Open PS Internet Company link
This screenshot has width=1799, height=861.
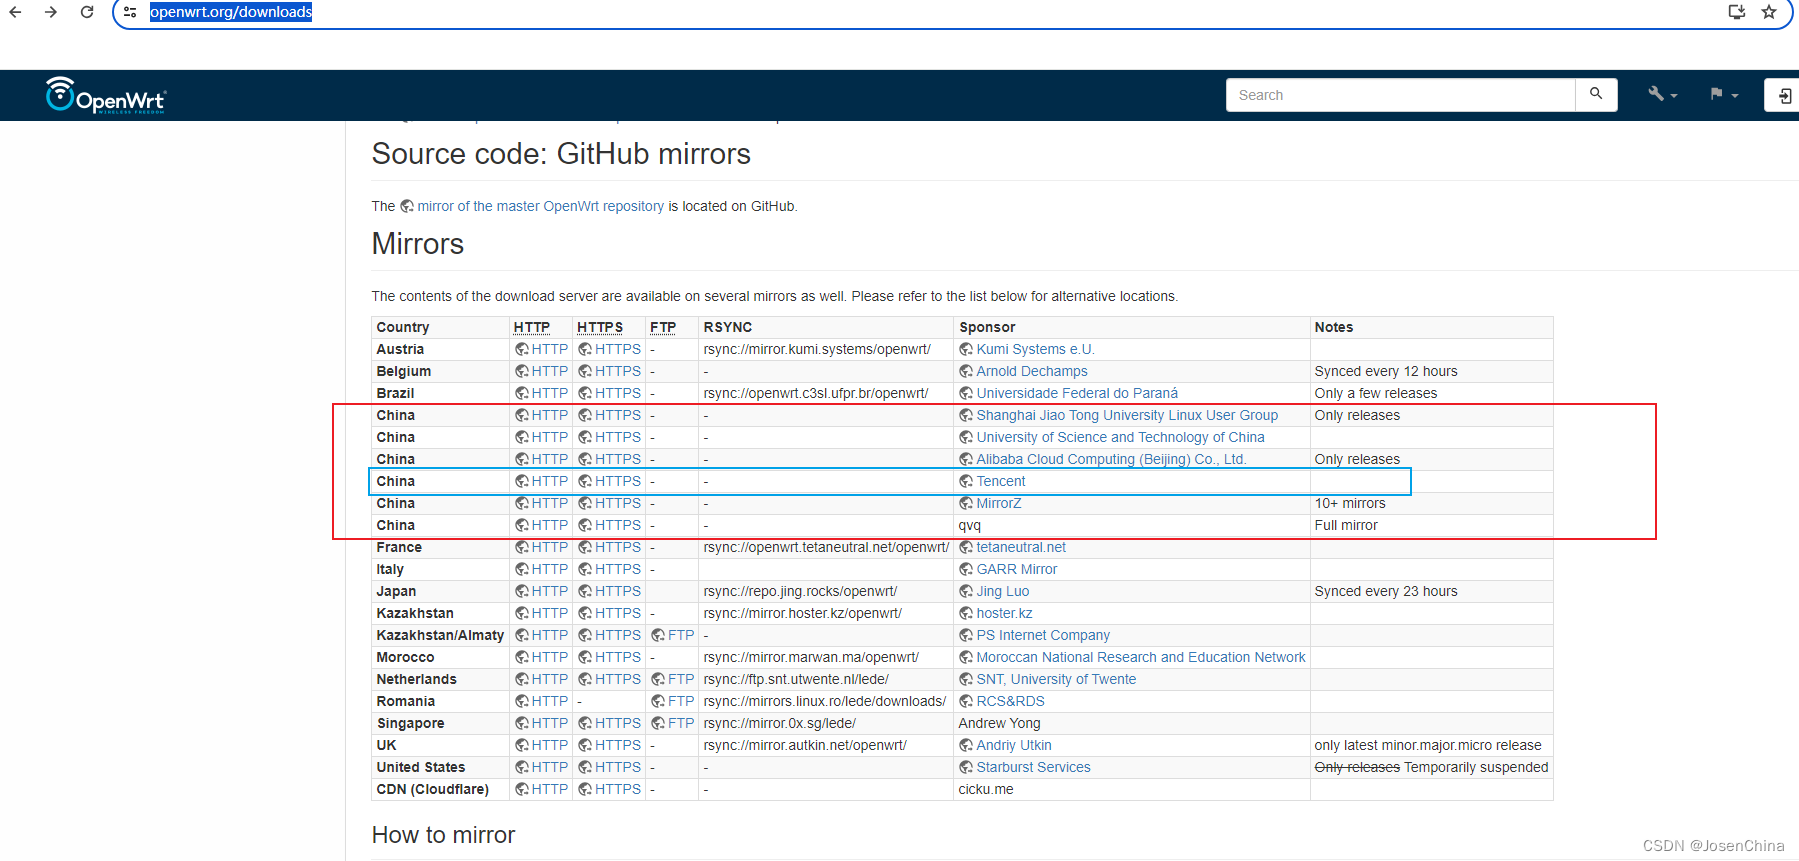point(1043,635)
